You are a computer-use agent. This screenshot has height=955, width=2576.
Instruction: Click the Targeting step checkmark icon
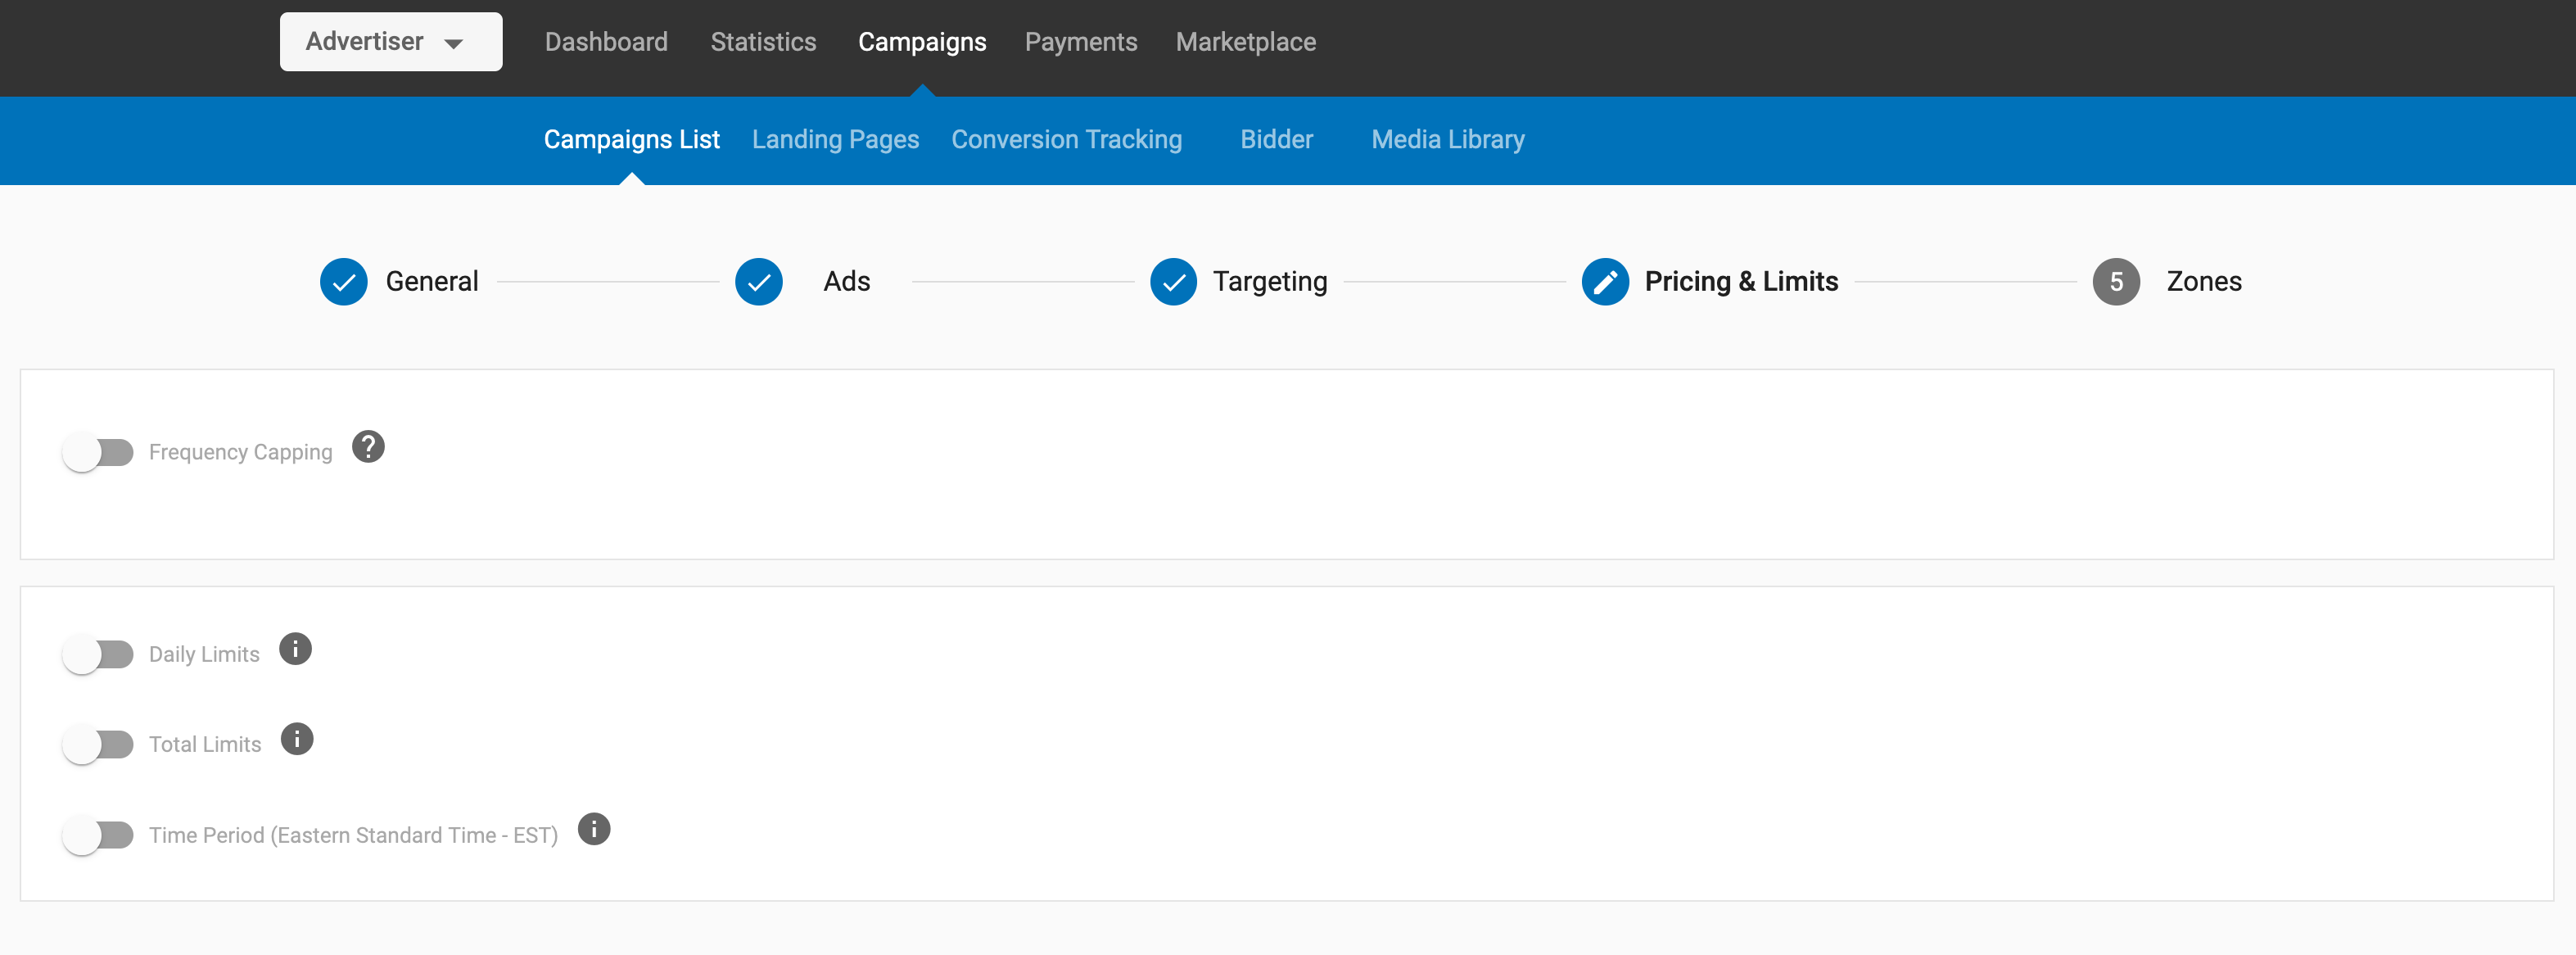1173,282
